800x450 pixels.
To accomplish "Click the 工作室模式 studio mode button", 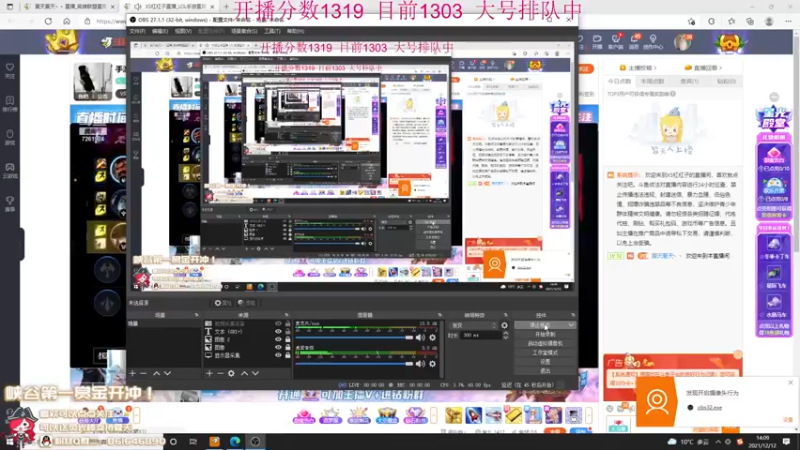I will pos(545,353).
